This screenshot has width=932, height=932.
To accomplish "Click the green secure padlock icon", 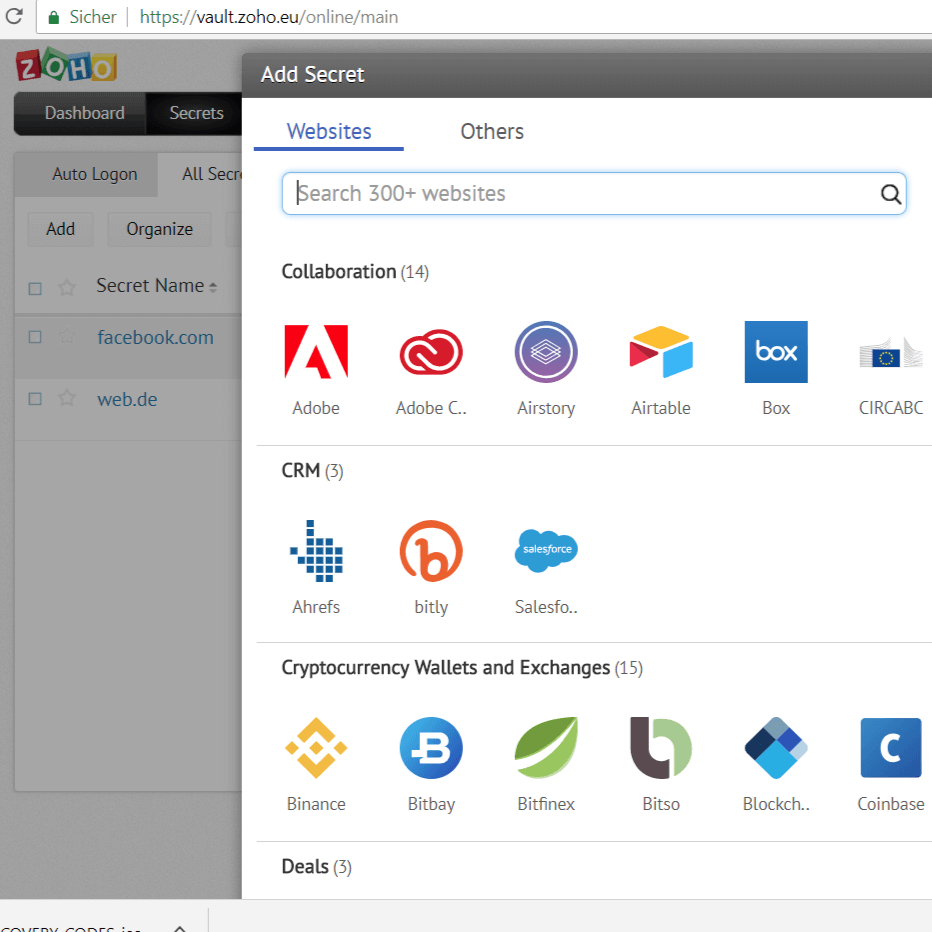I will (53, 17).
